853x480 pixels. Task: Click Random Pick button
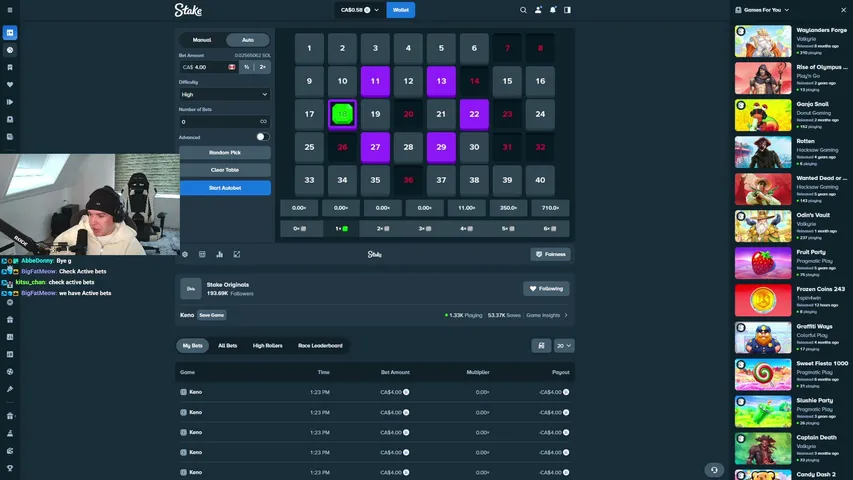click(x=225, y=152)
